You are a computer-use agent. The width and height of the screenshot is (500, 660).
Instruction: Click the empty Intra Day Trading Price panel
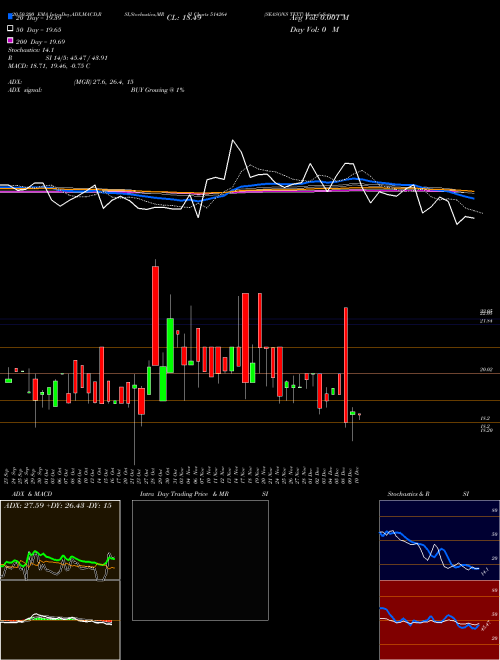(x=200, y=560)
